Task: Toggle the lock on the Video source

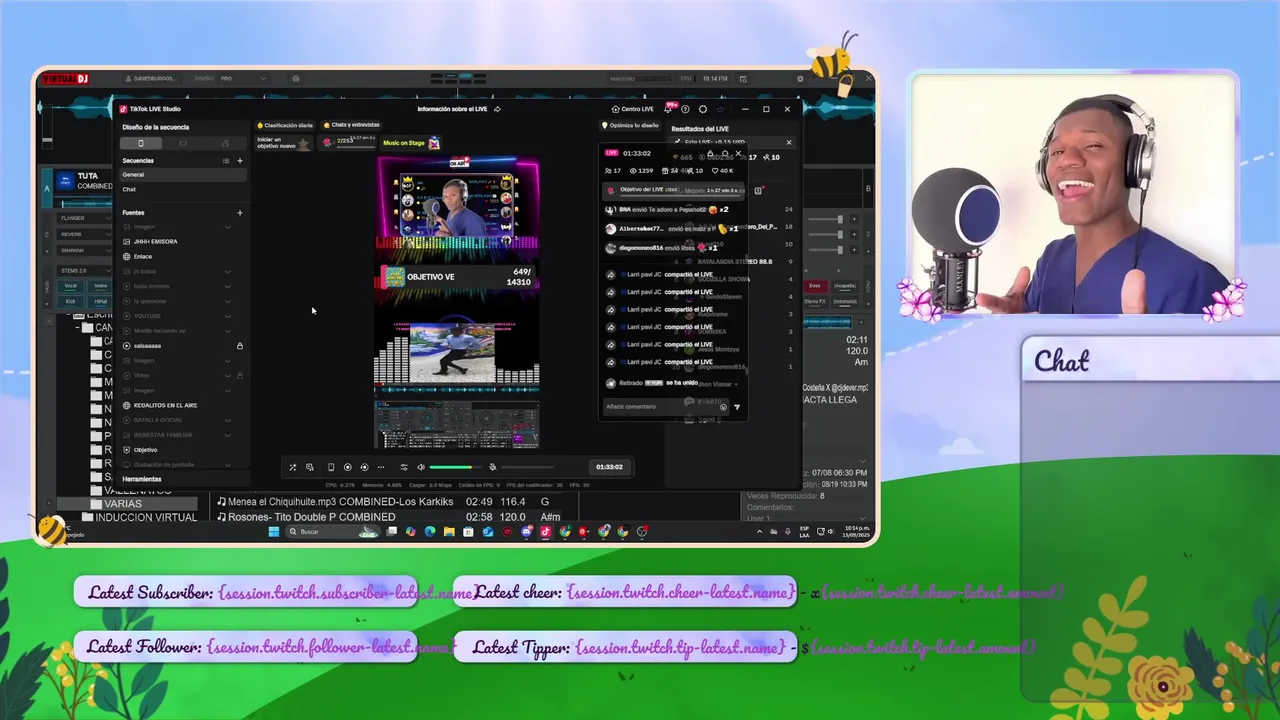Action: pos(239,375)
